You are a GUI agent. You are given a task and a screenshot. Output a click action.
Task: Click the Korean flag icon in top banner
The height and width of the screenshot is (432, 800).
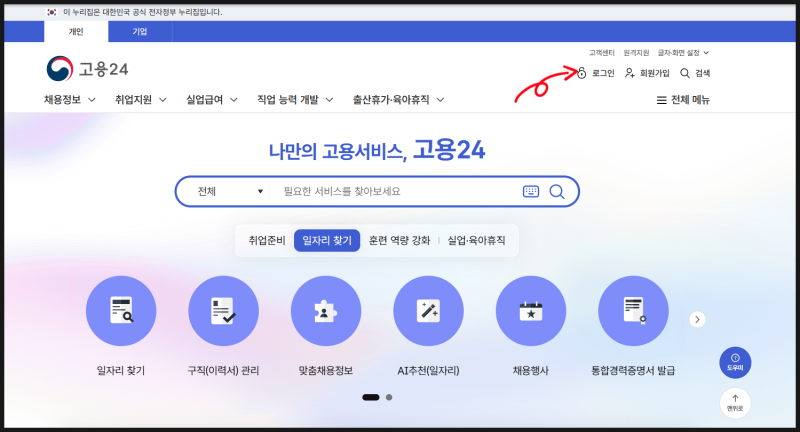(52, 12)
